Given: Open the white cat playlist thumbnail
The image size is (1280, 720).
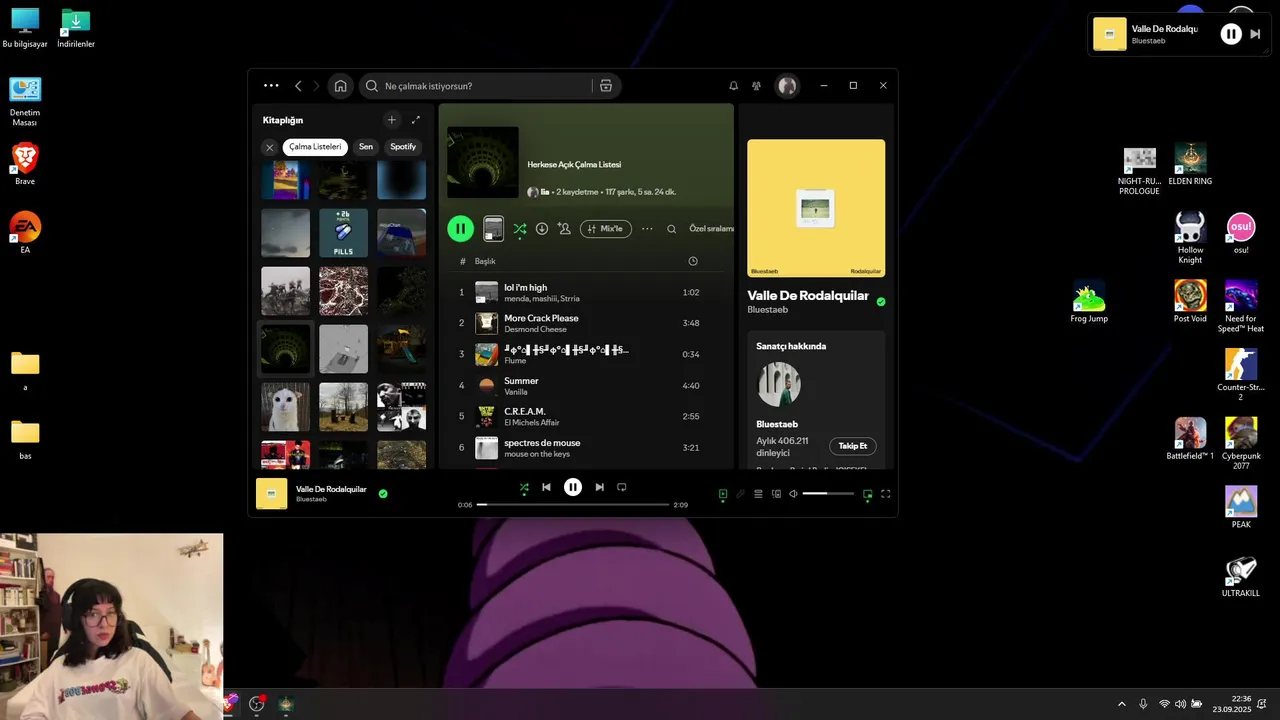Looking at the screenshot, I should point(285,407).
